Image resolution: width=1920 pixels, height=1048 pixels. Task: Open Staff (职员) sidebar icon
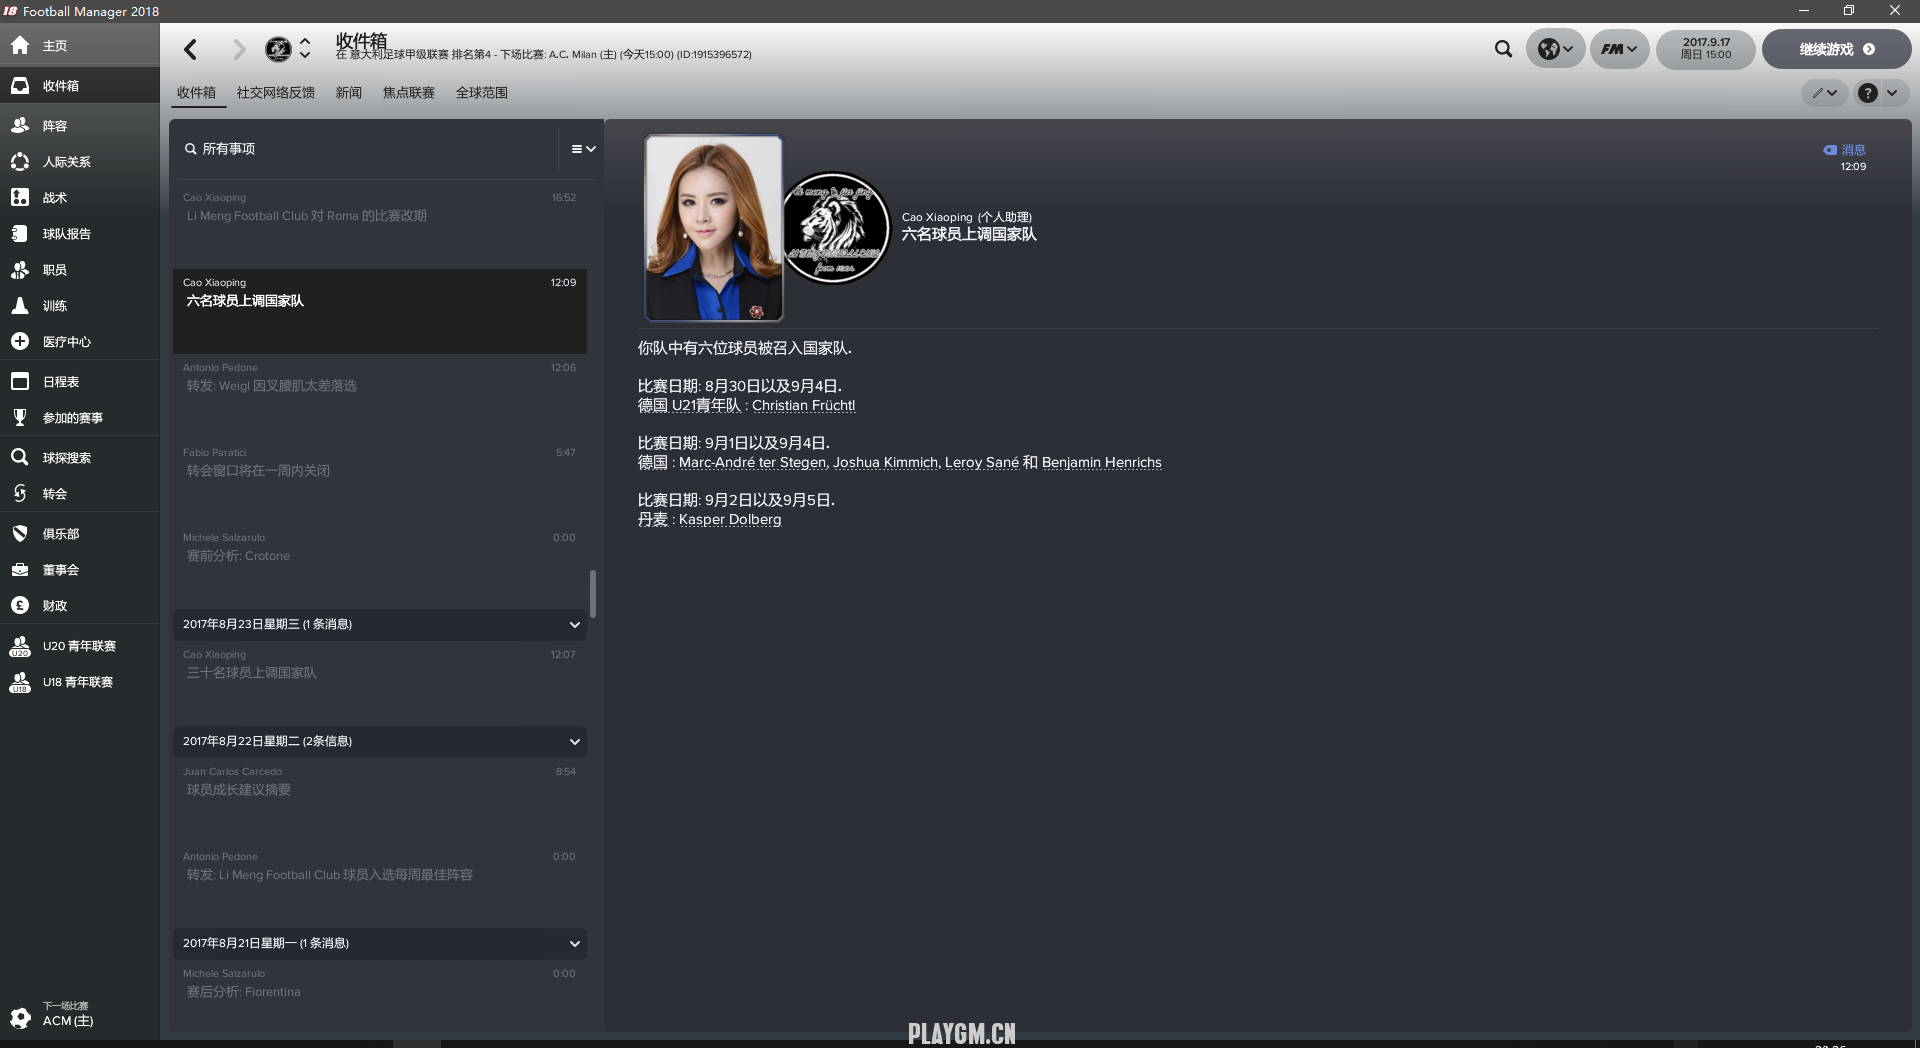20,270
